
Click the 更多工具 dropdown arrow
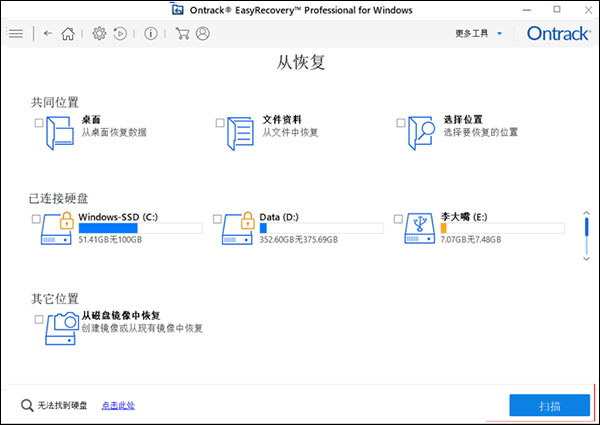[499, 34]
